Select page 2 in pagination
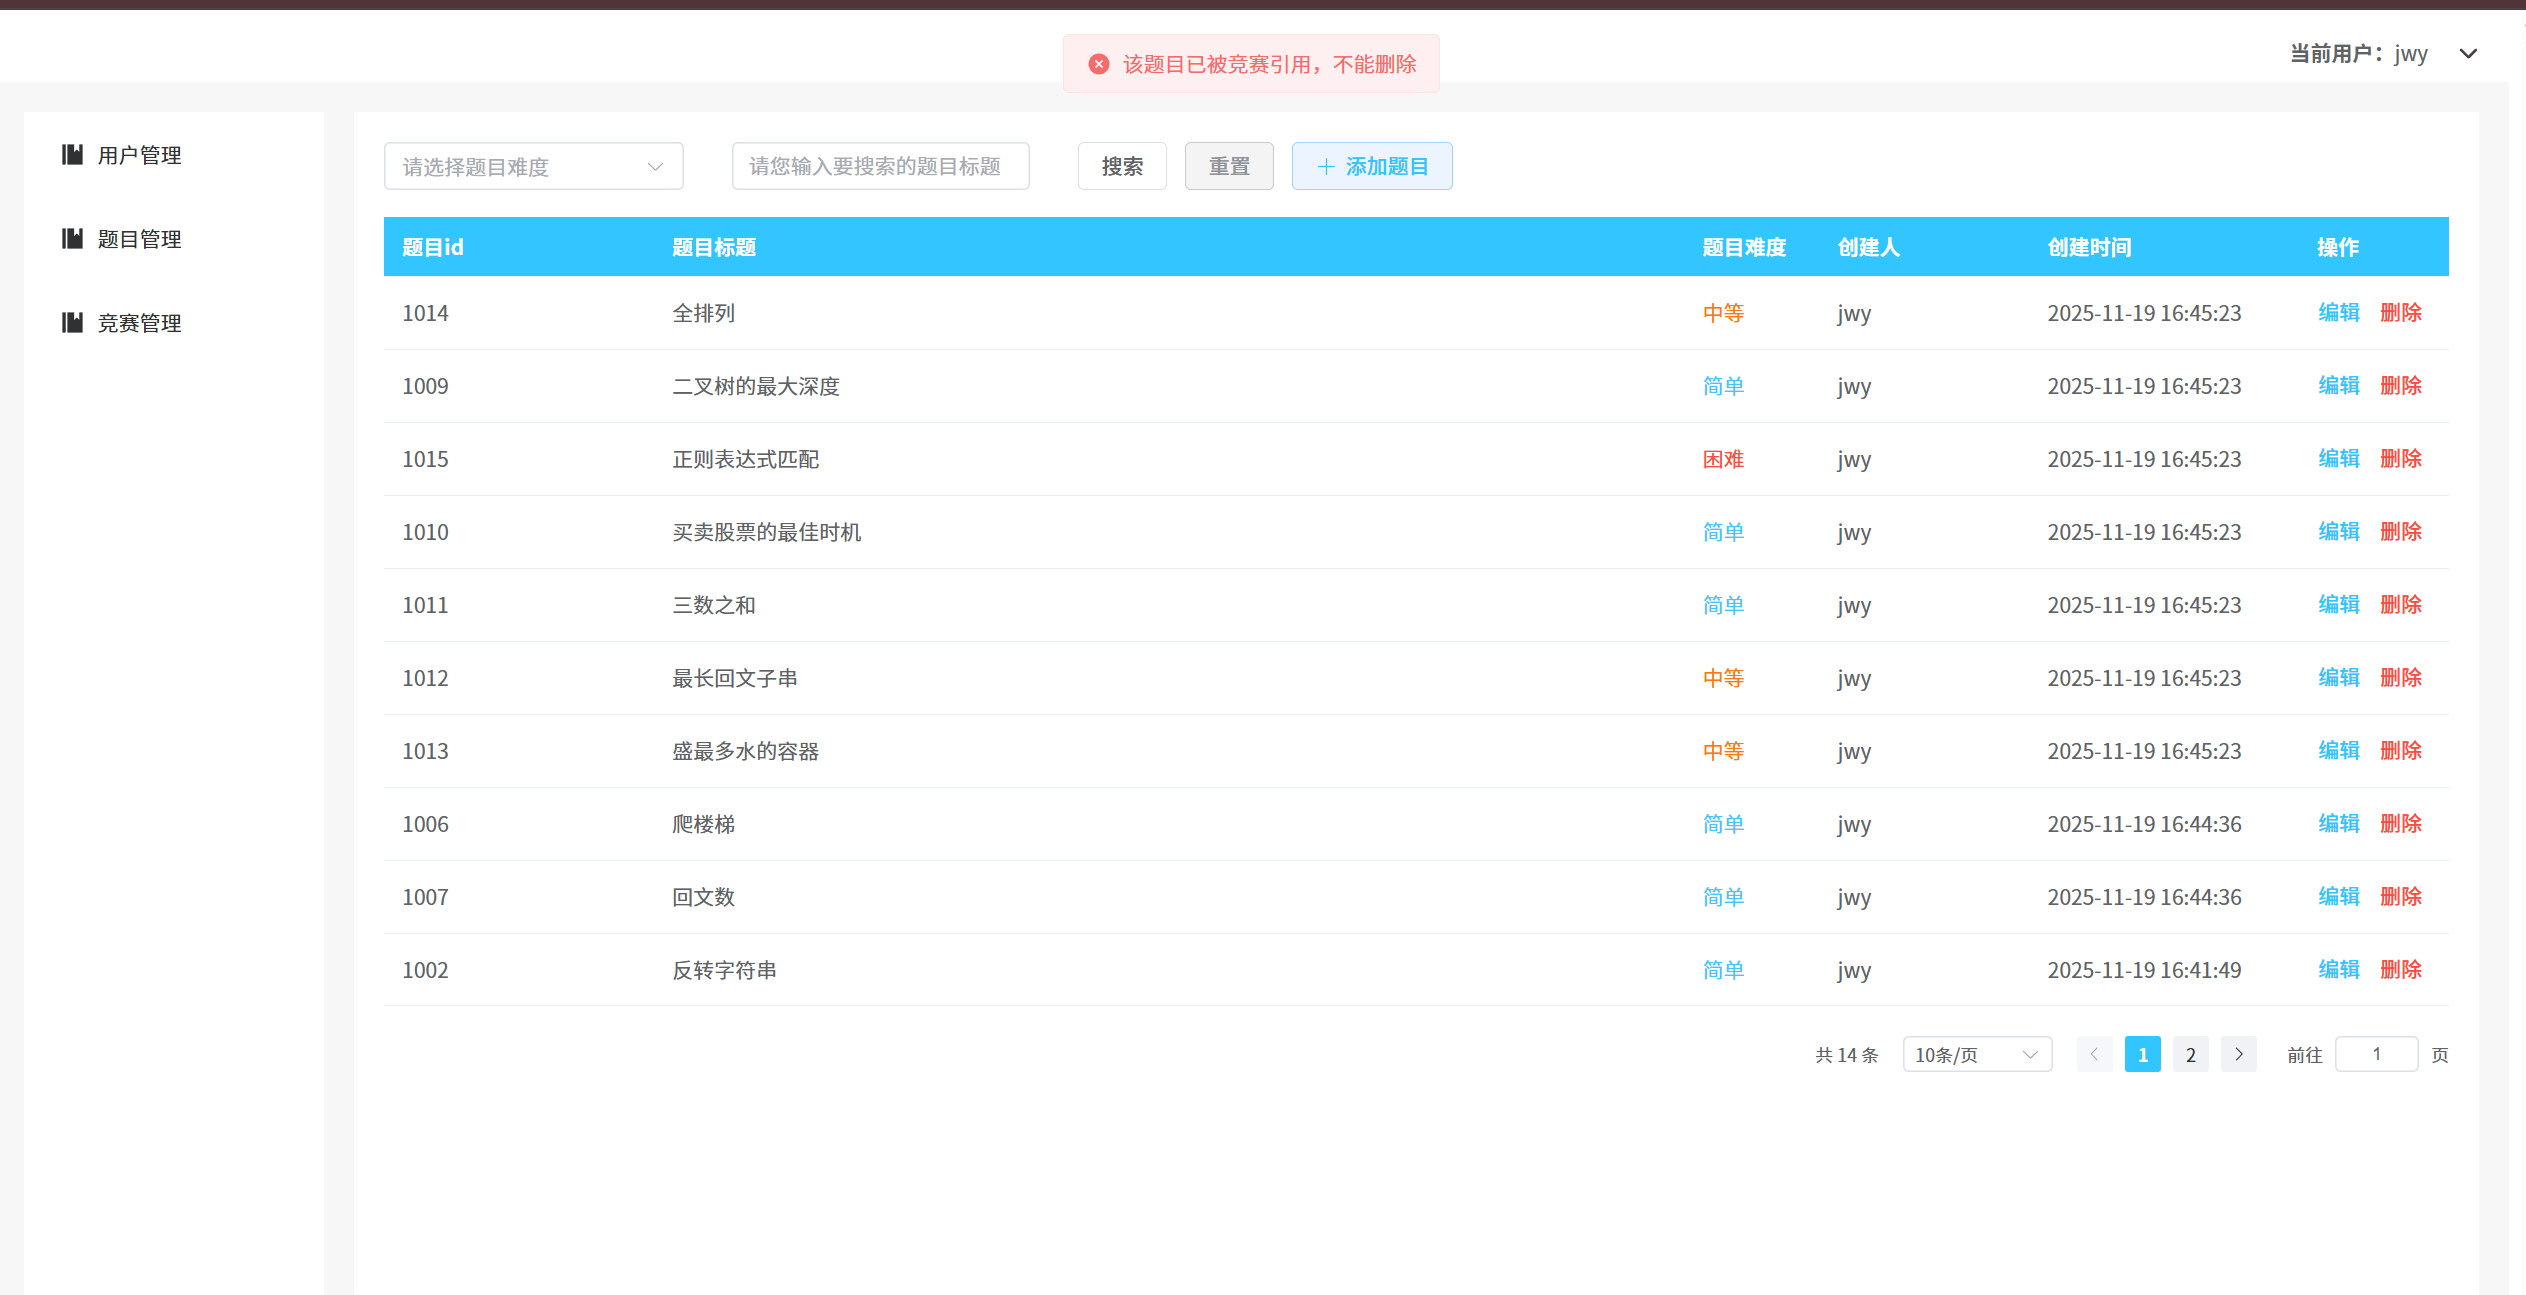2526x1295 pixels. click(x=2190, y=1054)
